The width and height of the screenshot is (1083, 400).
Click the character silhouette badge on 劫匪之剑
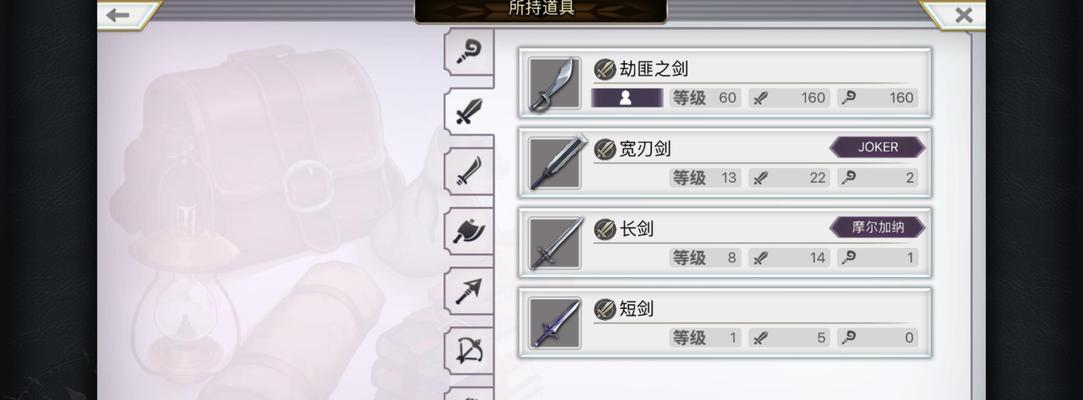point(626,98)
